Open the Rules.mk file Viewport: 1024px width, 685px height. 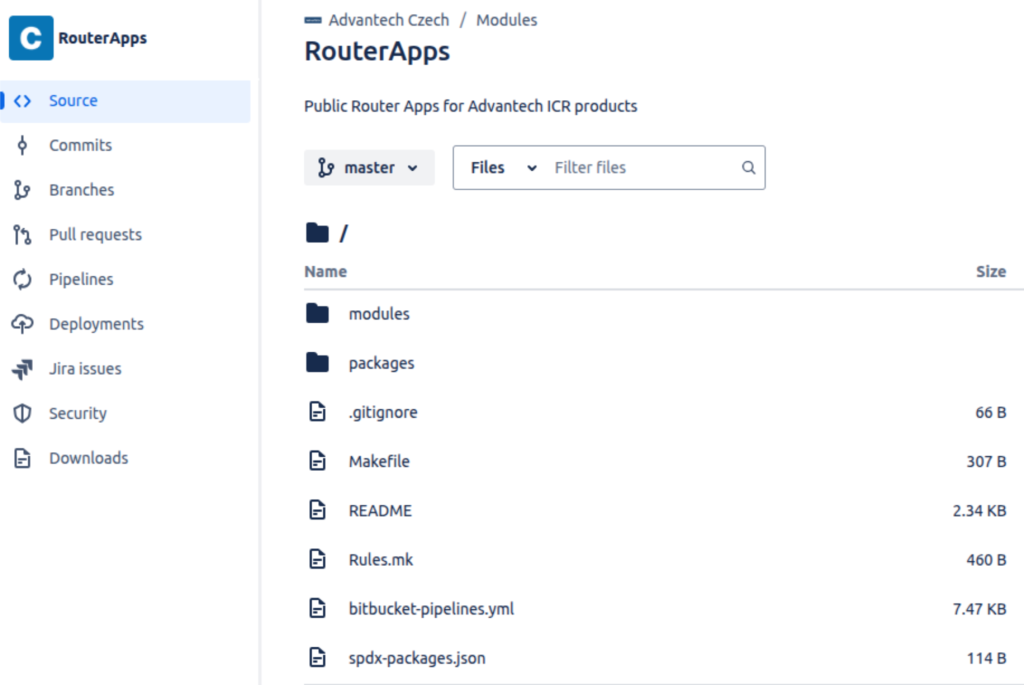(x=381, y=560)
